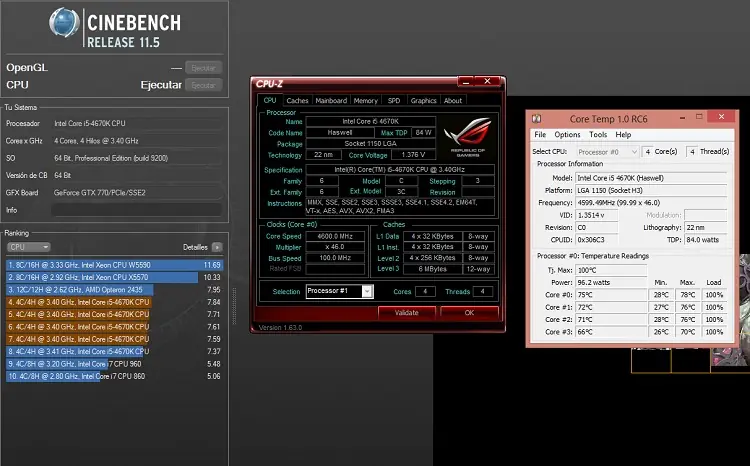Click the CPU-Z Name field Intel Core i5 4670K
Viewport: 750px width, 466px height.
click(x=370, y=122)
